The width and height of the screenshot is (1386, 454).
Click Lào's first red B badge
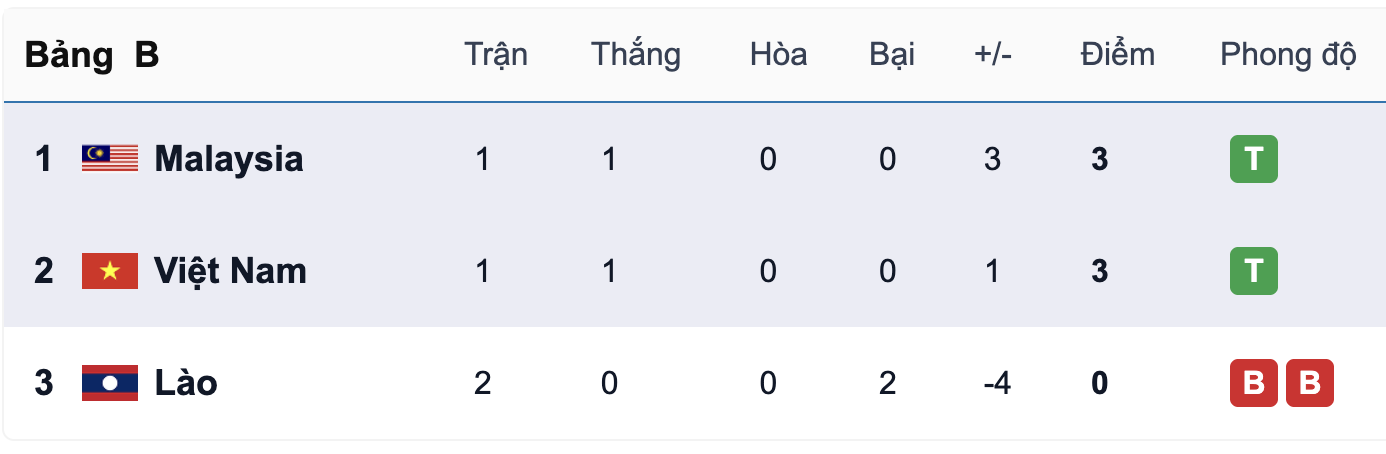pos(1253,383)
